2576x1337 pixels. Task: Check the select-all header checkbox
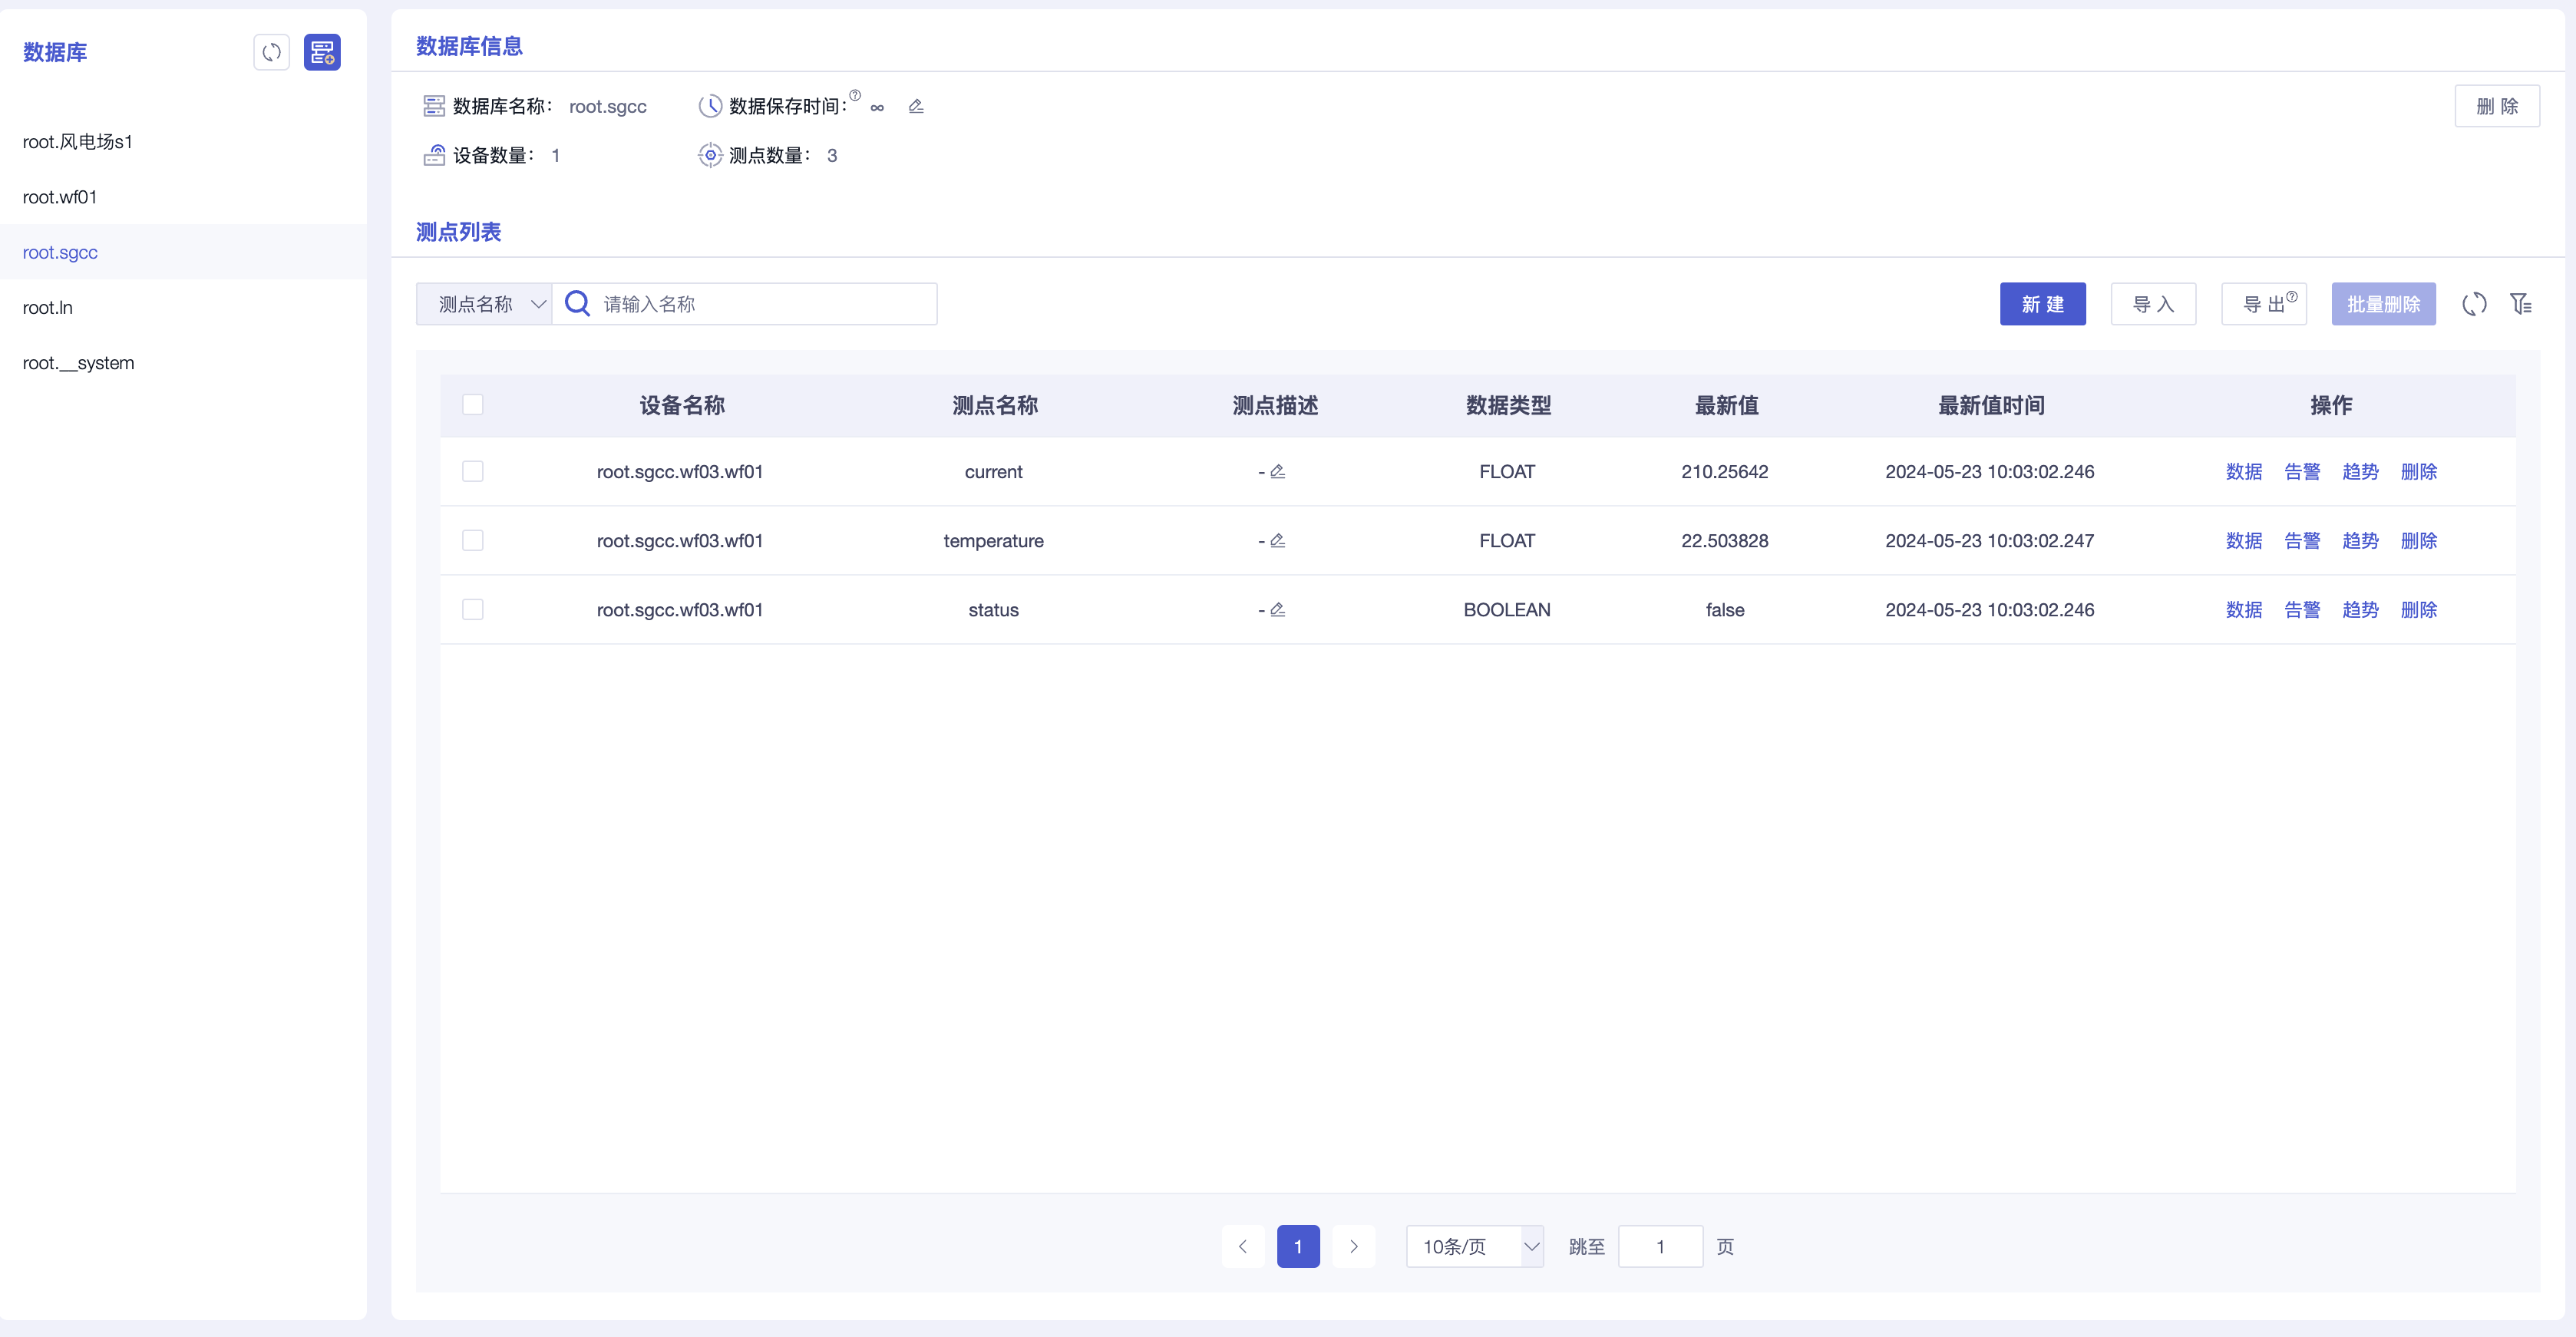click(473, 405)
